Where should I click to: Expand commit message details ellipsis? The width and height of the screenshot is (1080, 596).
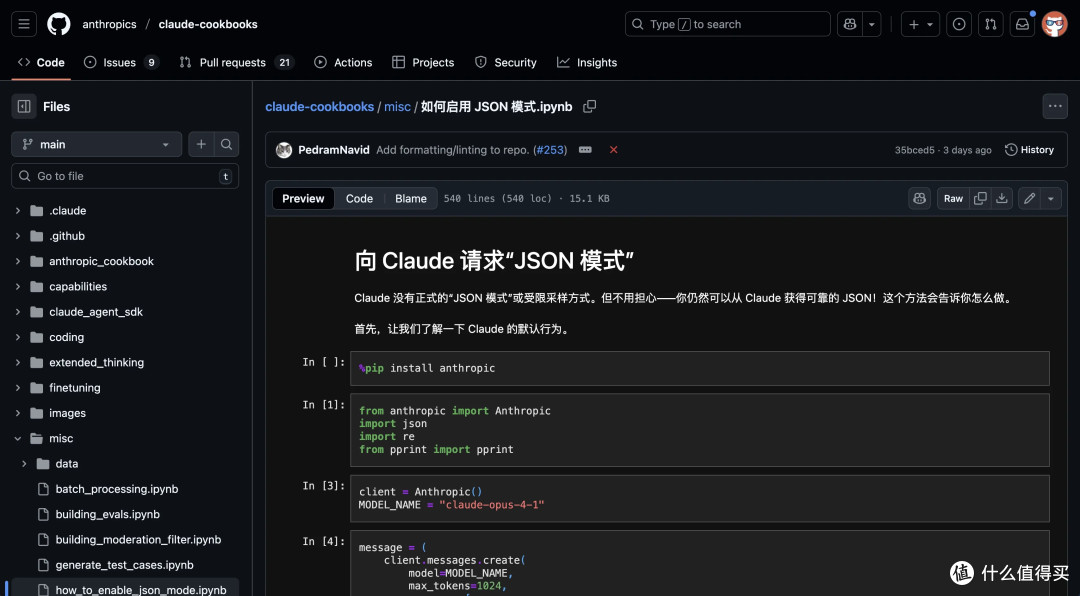pyautogui.click(x=585, y=150)
